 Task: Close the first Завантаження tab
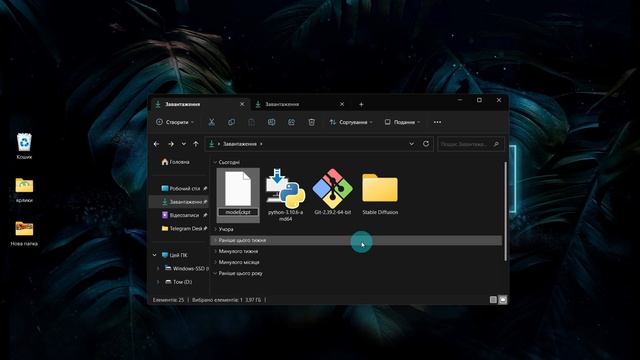pyautogui.click(x=242, y=104)
